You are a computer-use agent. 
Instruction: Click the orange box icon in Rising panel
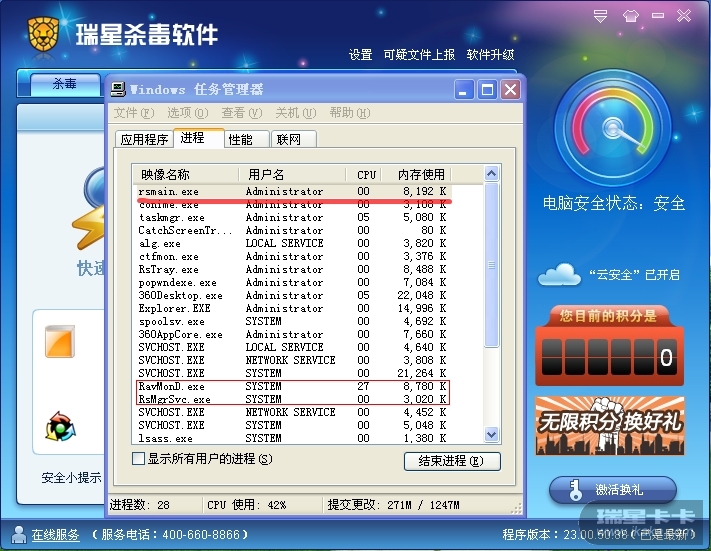coord(60,341)
